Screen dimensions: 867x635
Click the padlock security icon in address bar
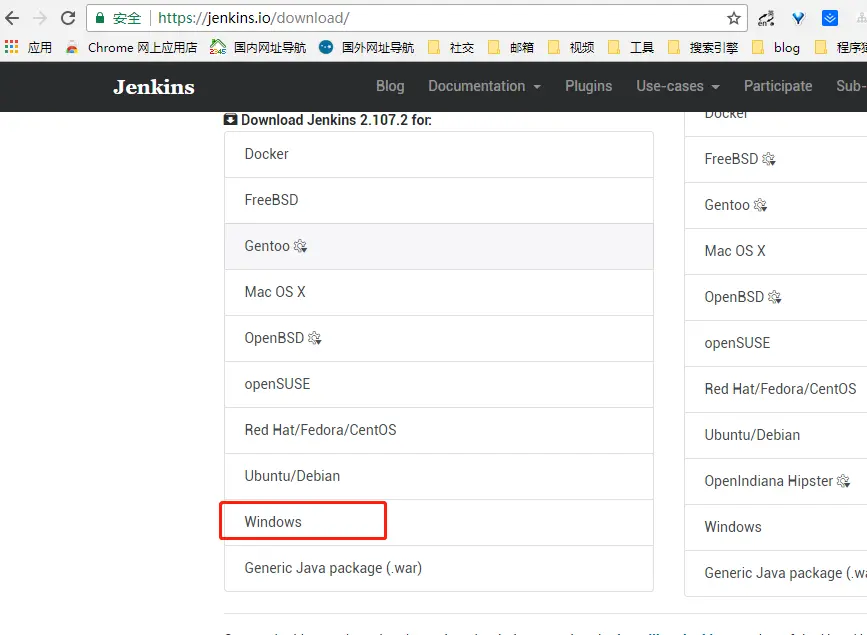point(99,17)
